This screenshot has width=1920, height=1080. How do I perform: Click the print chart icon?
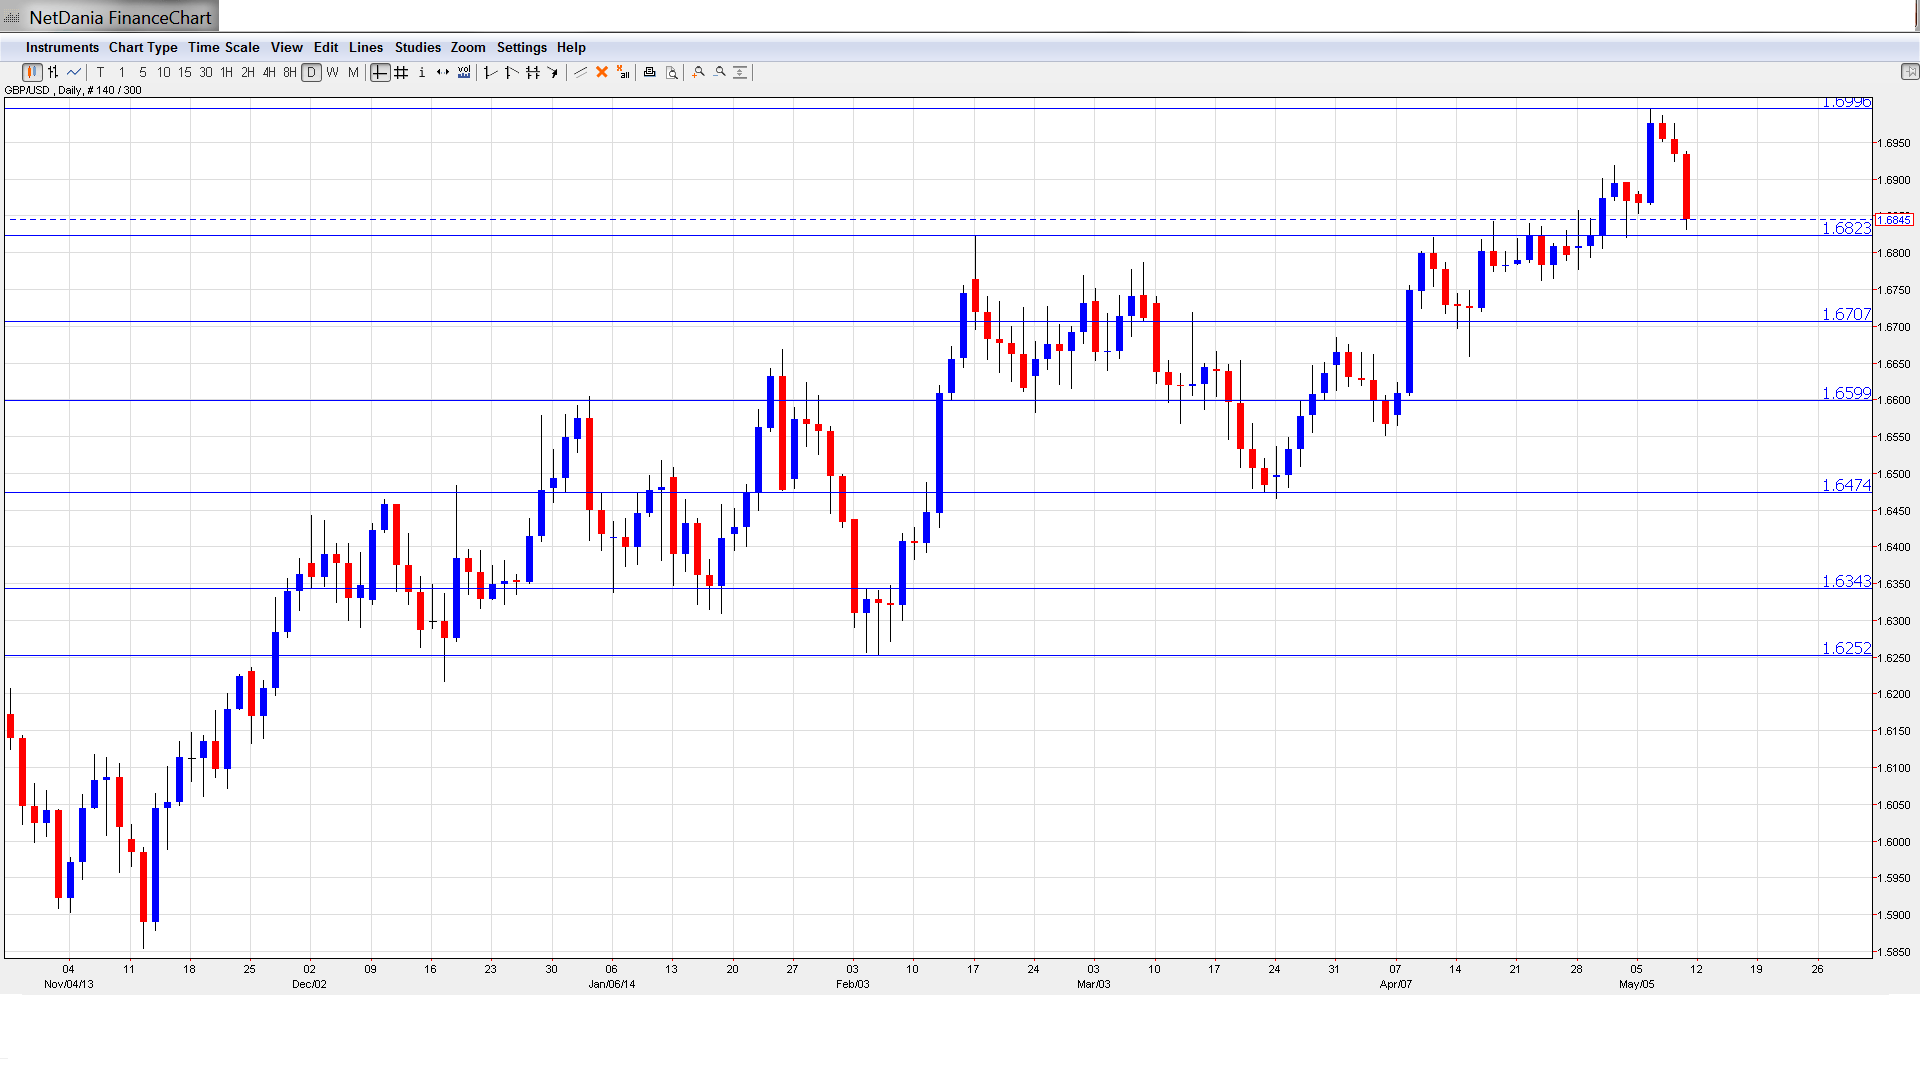(x=650, y=72)
